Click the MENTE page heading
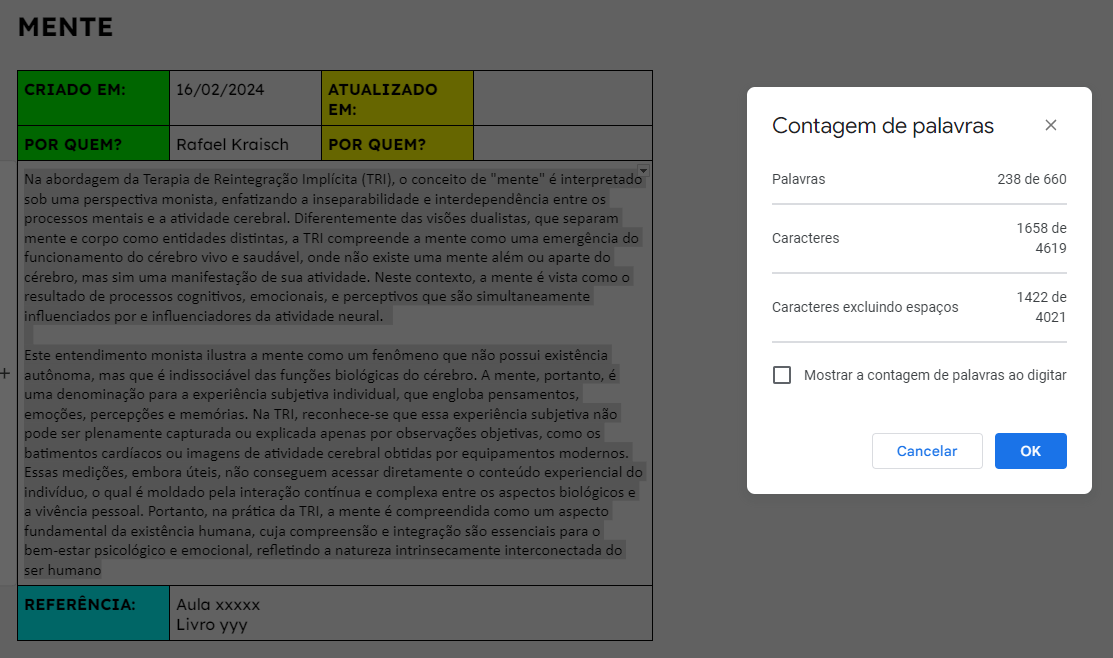 pyautogui.click(x=65, y=27)
